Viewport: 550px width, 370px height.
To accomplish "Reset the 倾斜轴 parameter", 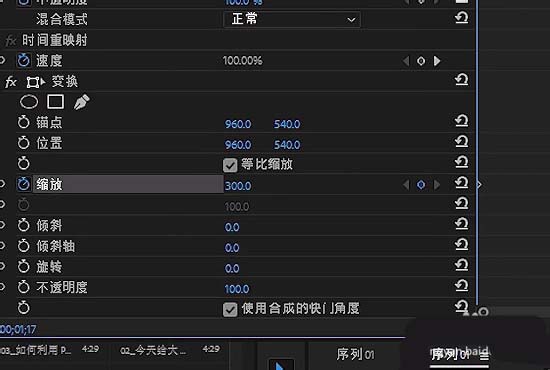I will 461,244.
